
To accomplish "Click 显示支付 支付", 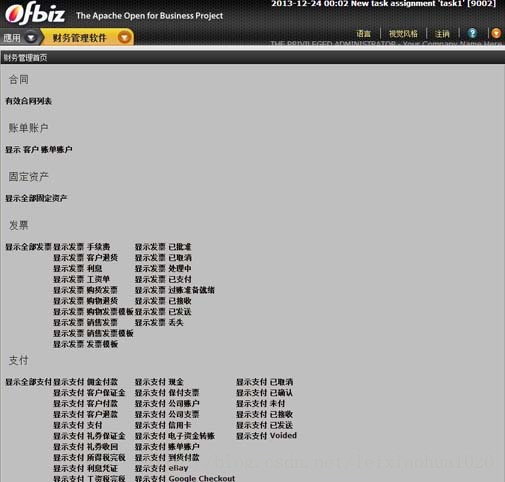I will pyautogui.click(x=78, y=425).
